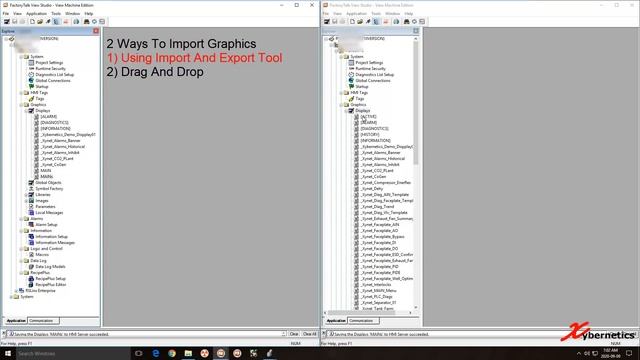Open RecipePlus Editor in left window
Screen dimensions: 640x360
point(51,284)
